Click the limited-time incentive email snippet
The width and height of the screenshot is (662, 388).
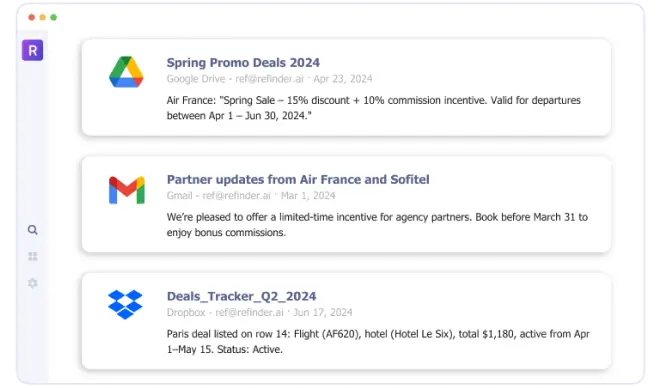[x=377, y=225]
